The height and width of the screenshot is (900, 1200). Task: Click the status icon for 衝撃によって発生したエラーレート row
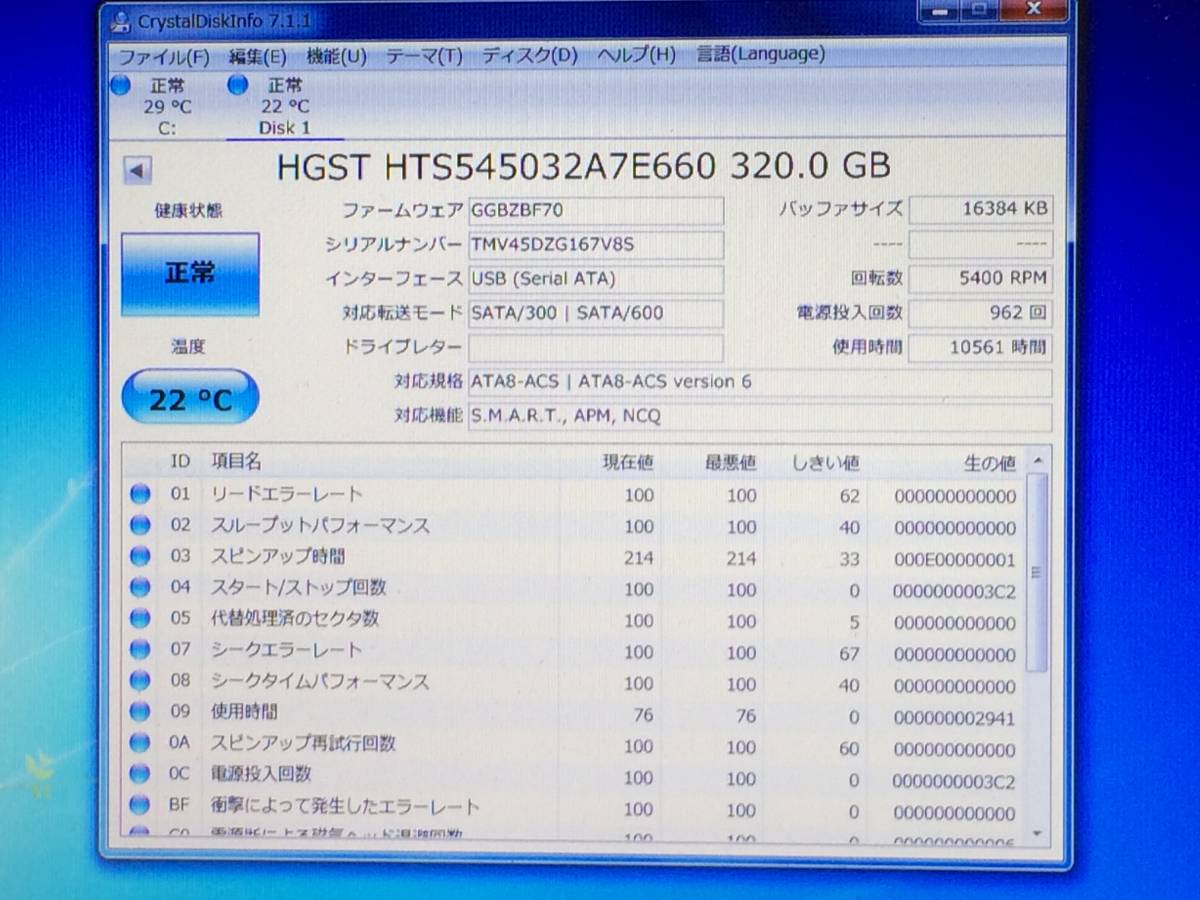(140, 806)
